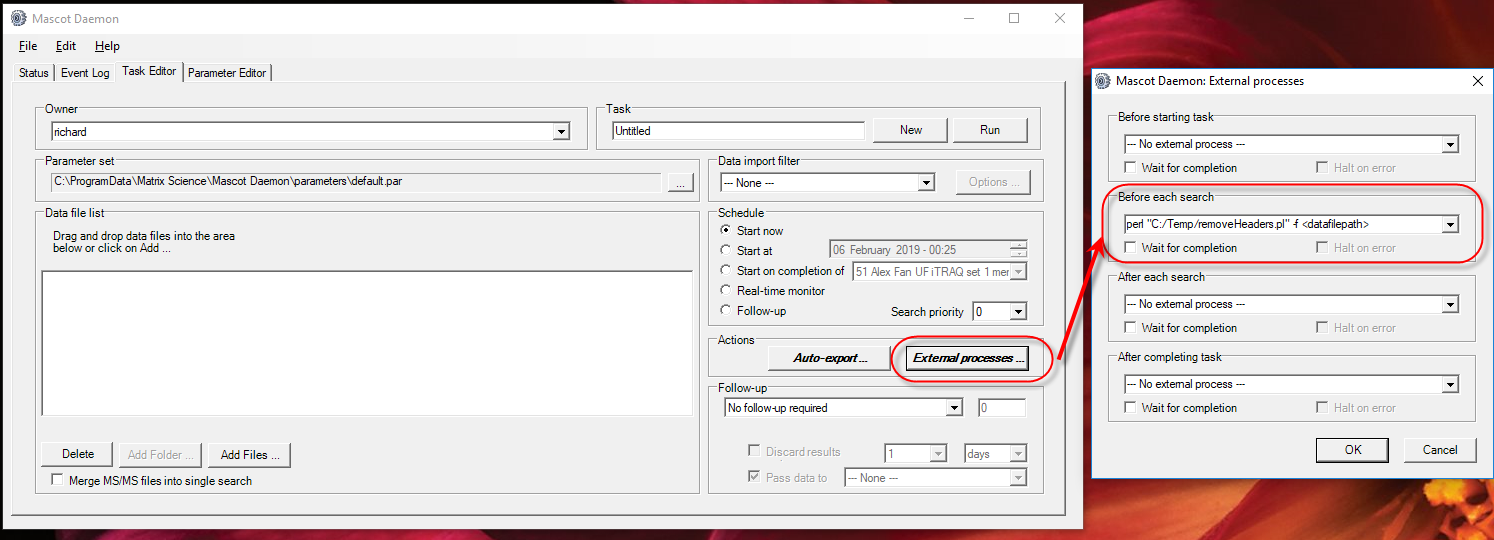The width and height of the screenshot is (1494, 540).
Task: Open the Help menu
Action: 107,46
